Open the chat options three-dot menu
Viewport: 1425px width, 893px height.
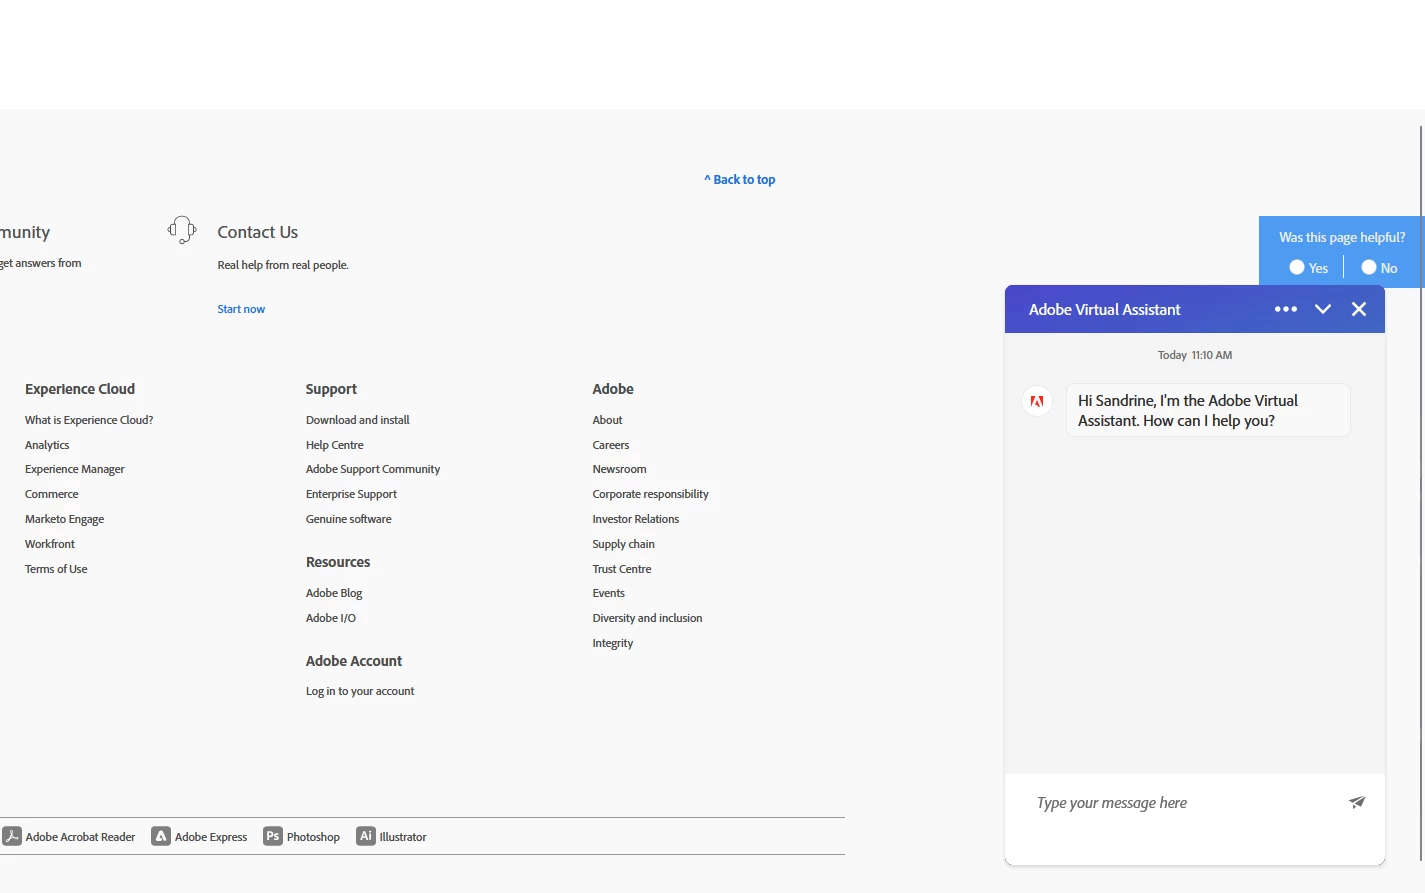click(x=1286, y=309)
